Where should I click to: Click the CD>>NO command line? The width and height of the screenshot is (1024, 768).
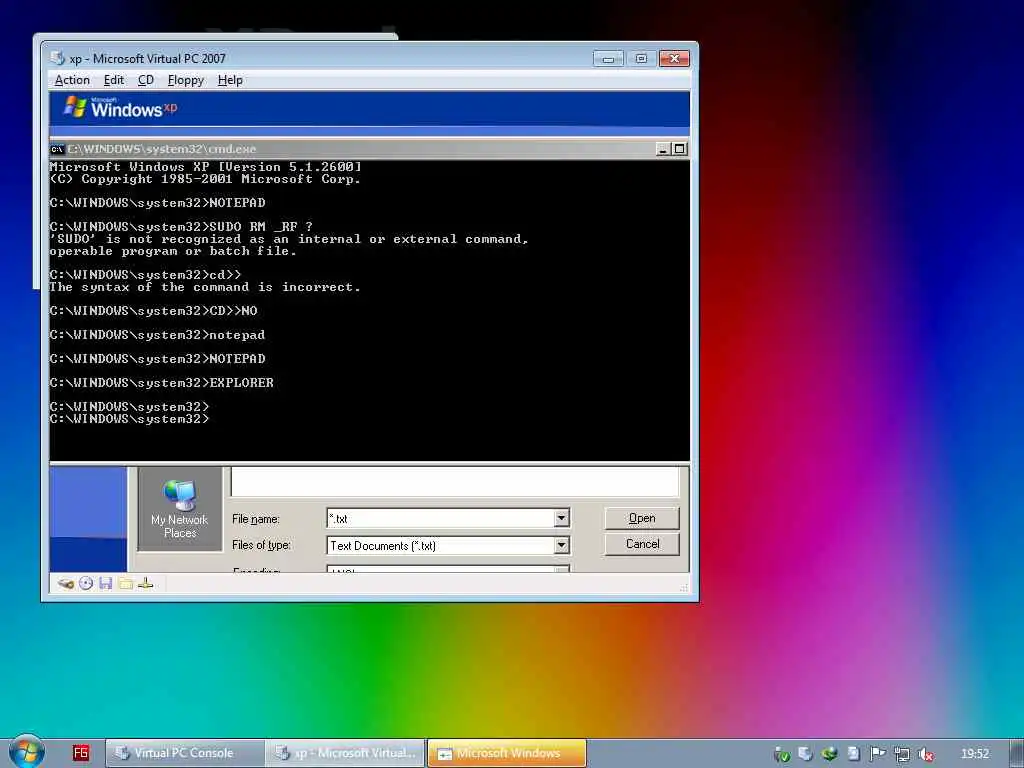[x=153, y=311]
